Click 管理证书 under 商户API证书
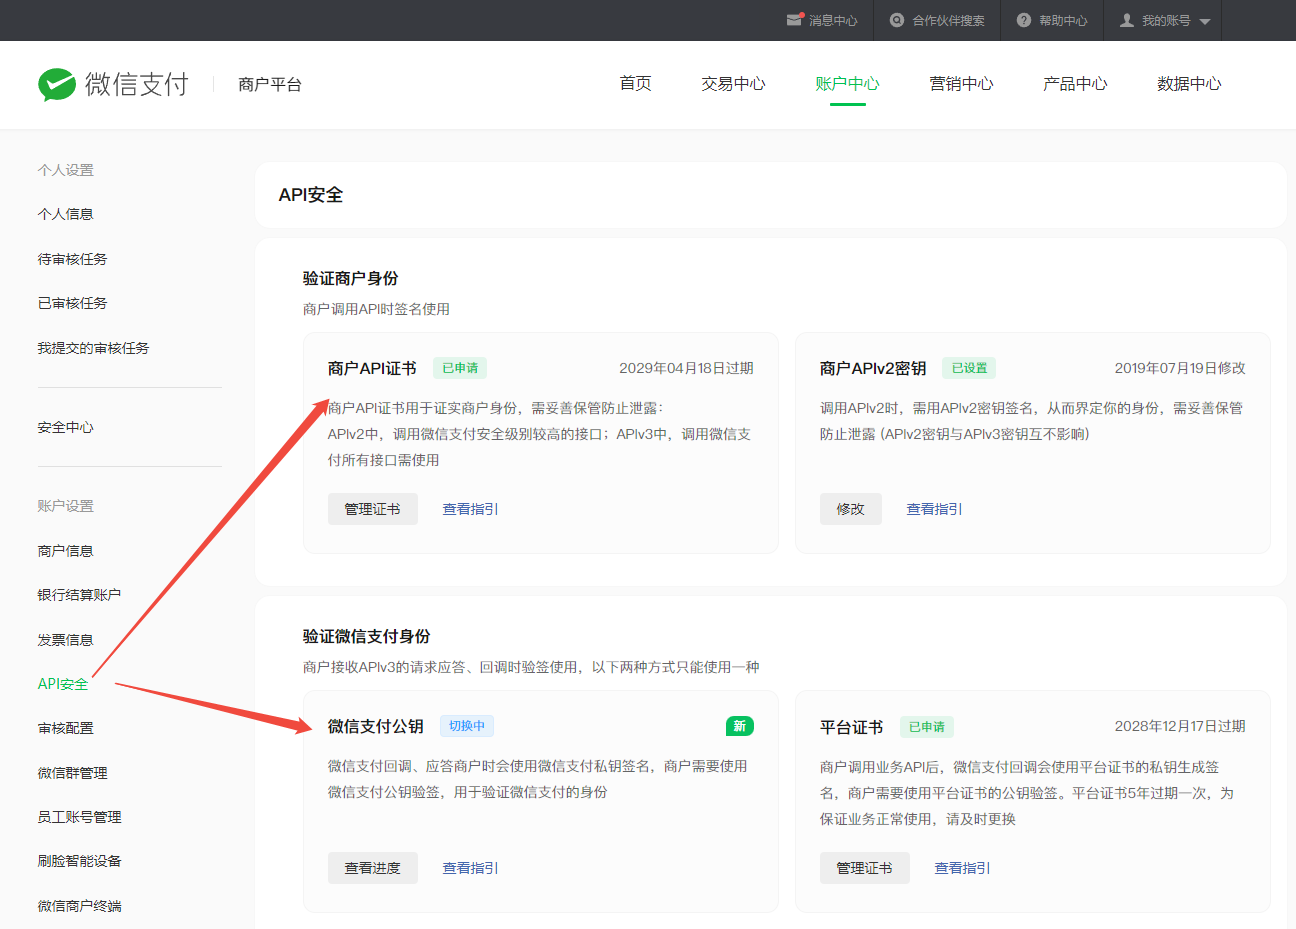Screen dimensions: 1296x929 tap(373, 509)
